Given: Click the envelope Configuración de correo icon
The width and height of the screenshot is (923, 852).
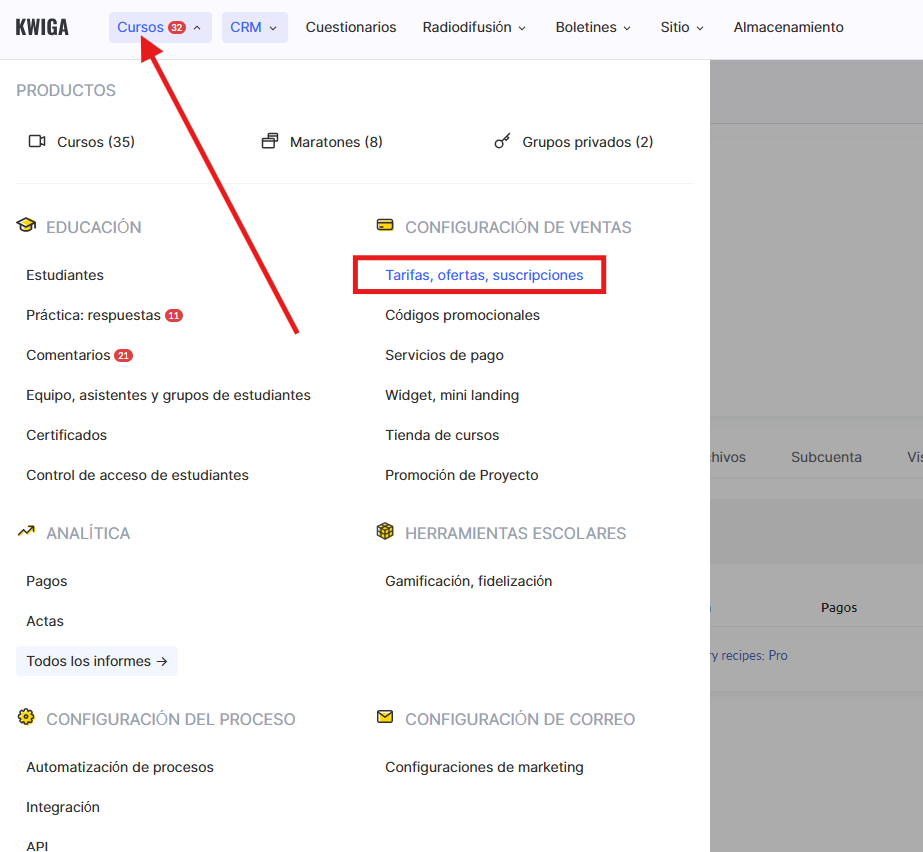Looking at the screenshot, I should pos(385,718).
